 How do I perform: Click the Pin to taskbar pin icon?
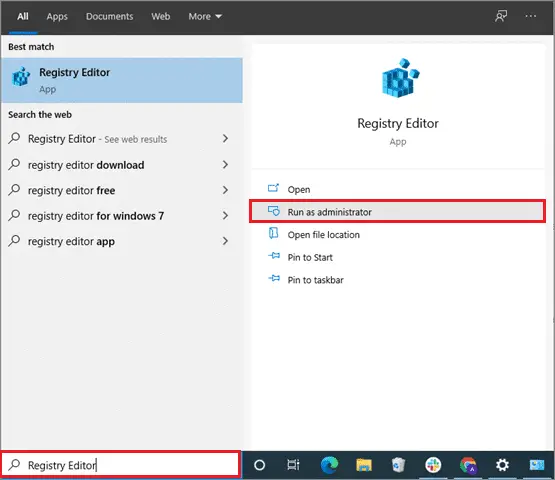[274, 279]
